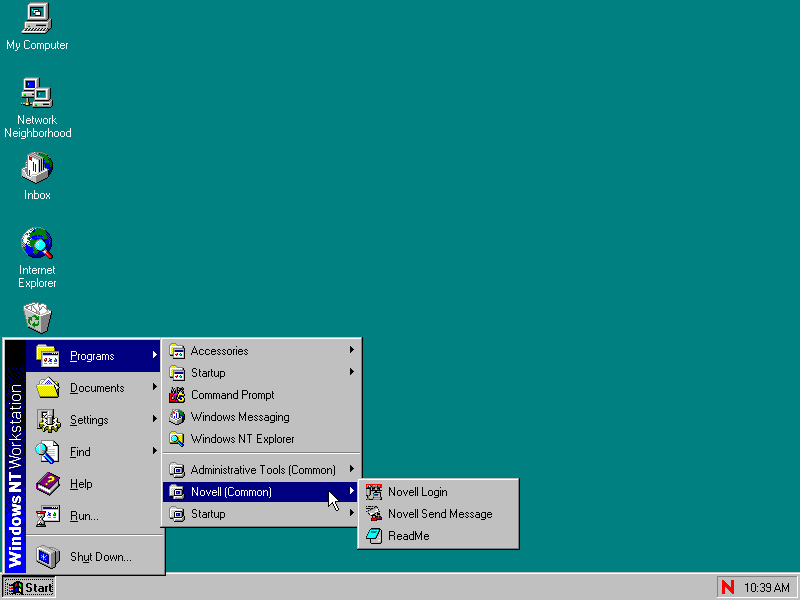Open Help from the Start menu
Image resolution: width=800 pixels, height=600 pixels.
pos(93,484)
